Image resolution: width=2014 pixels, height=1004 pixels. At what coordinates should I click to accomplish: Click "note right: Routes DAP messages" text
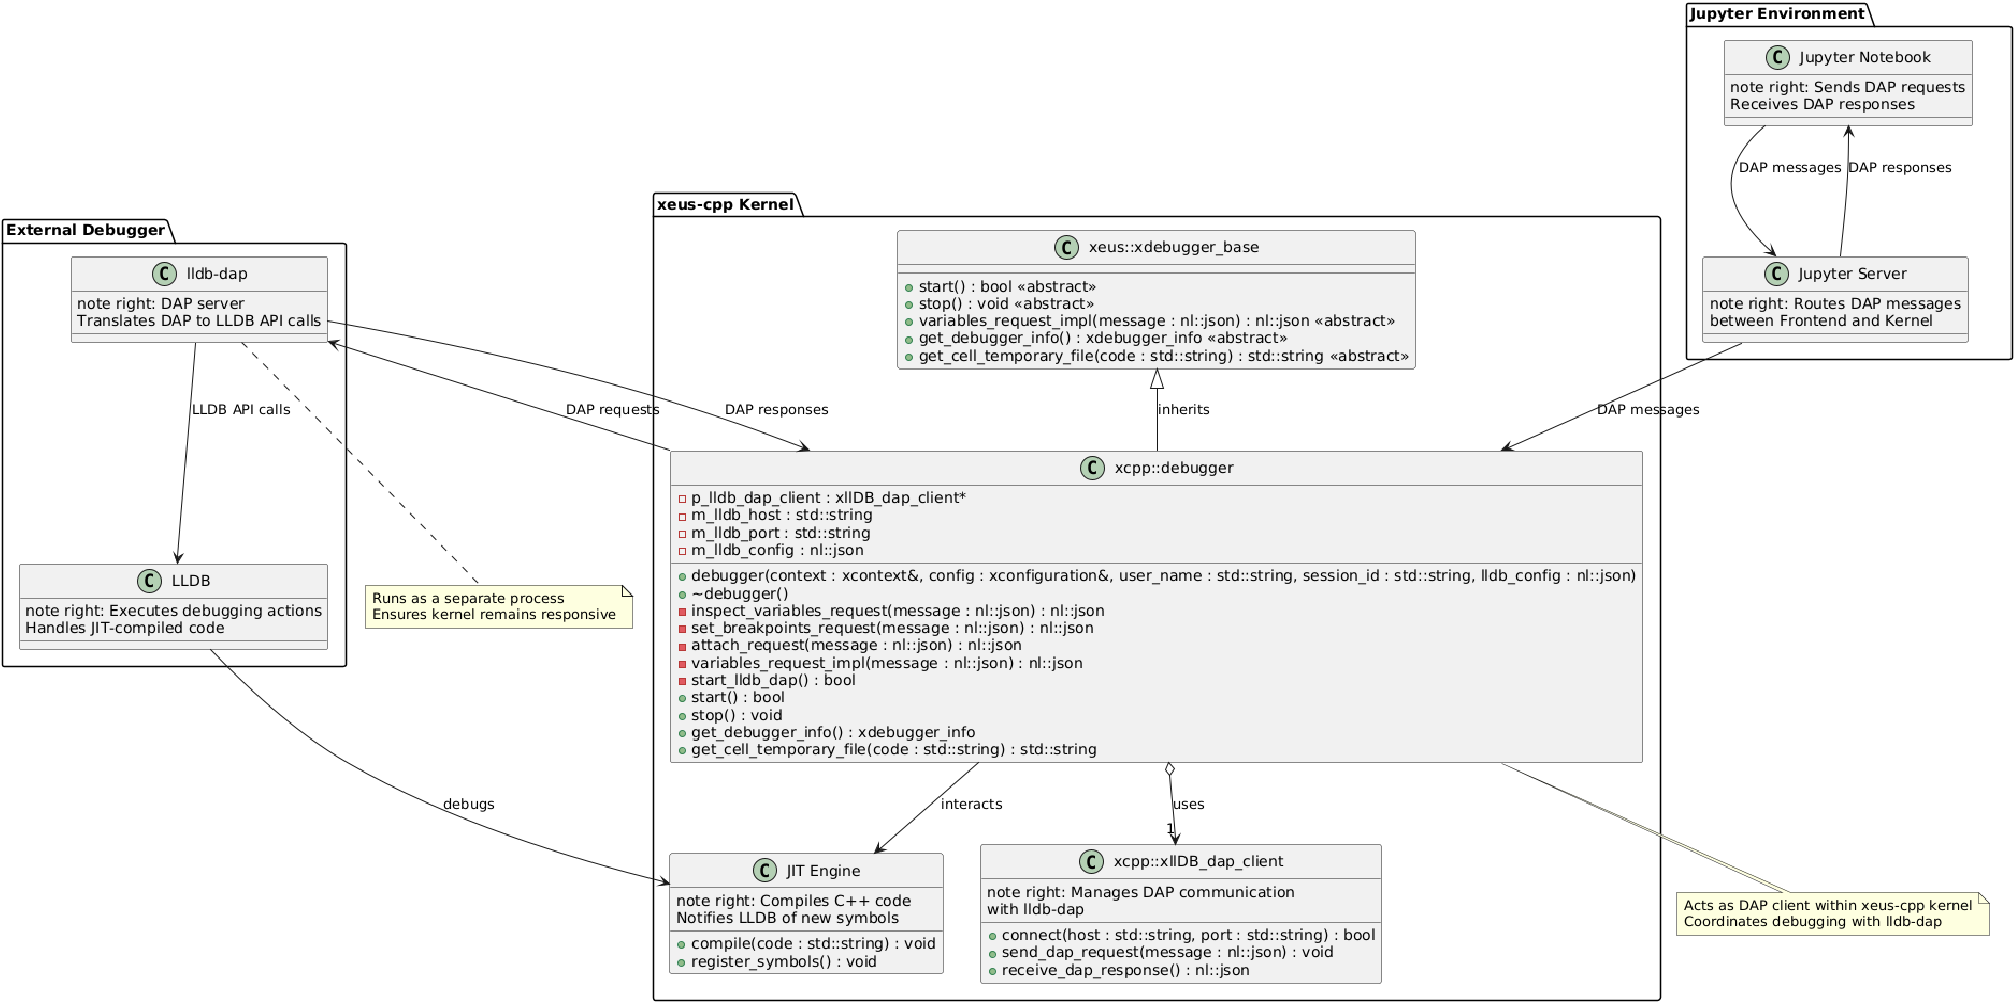point(1835,304)
